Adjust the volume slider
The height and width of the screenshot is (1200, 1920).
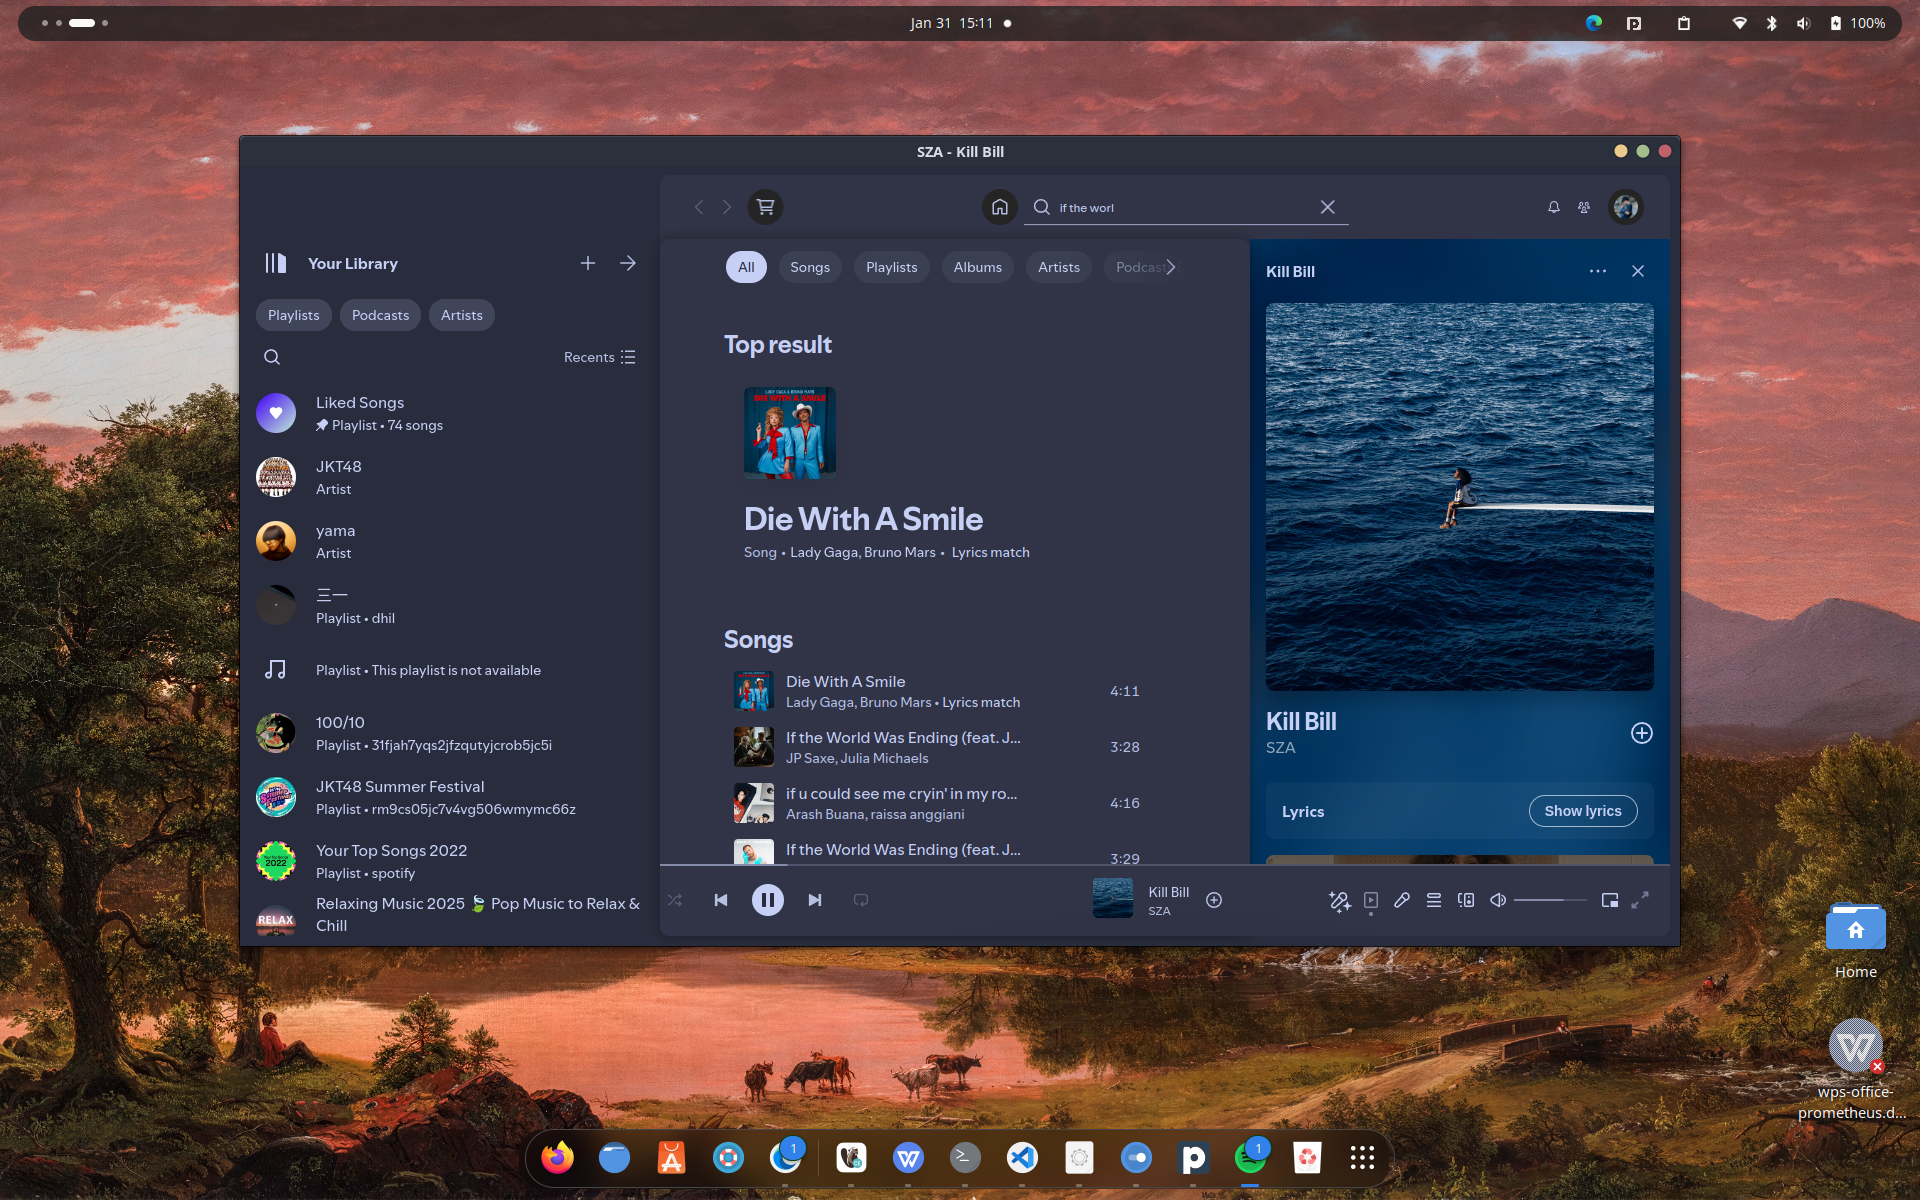1550,900
